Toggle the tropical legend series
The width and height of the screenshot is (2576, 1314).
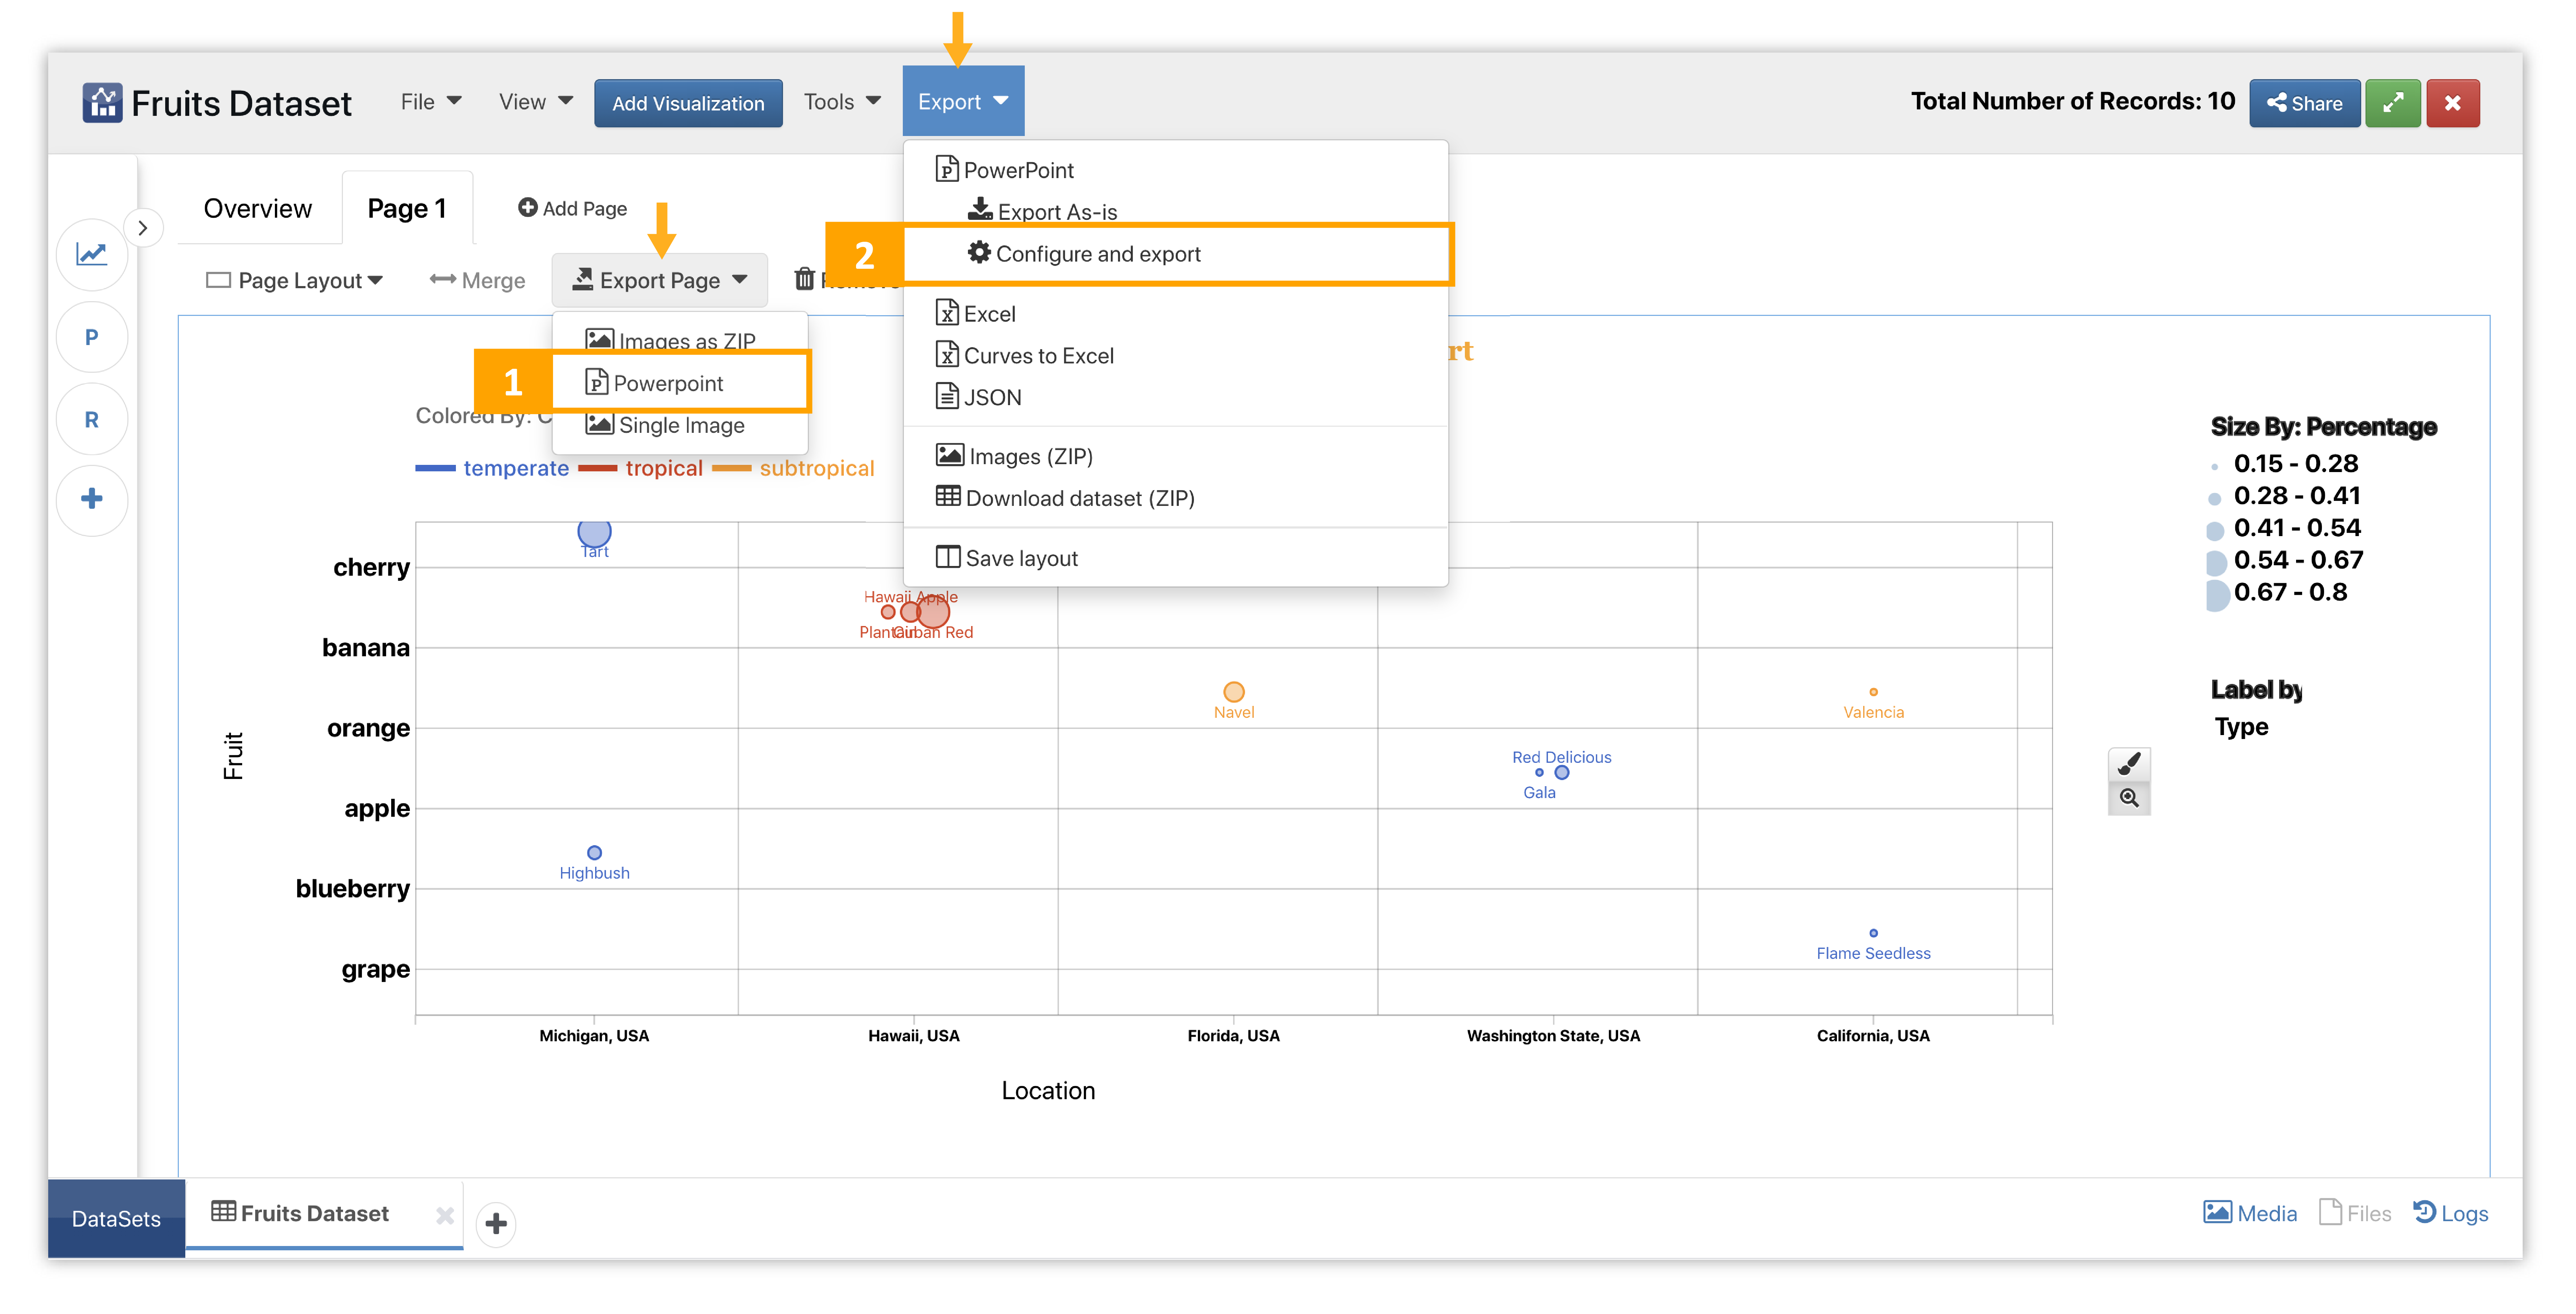[x=663, y=468]
